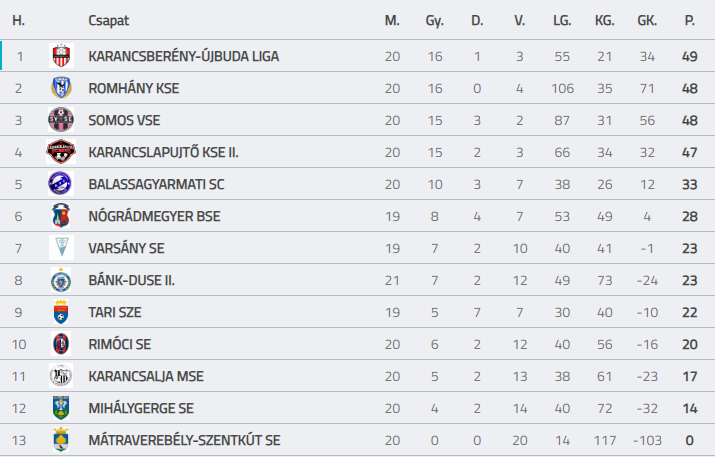Select the Mihálygerge SE shield crest
The width and height of the screenshot is (715, 457).
[61, 408]
